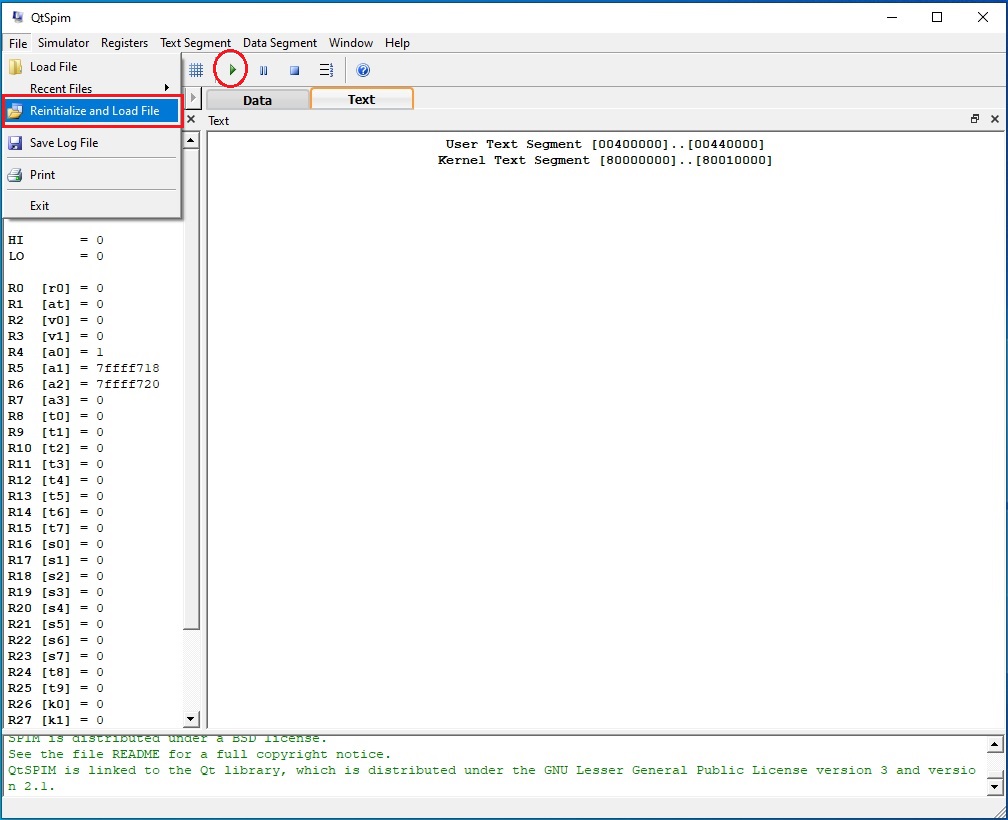Choose Save Log File

tap(91, 143)
